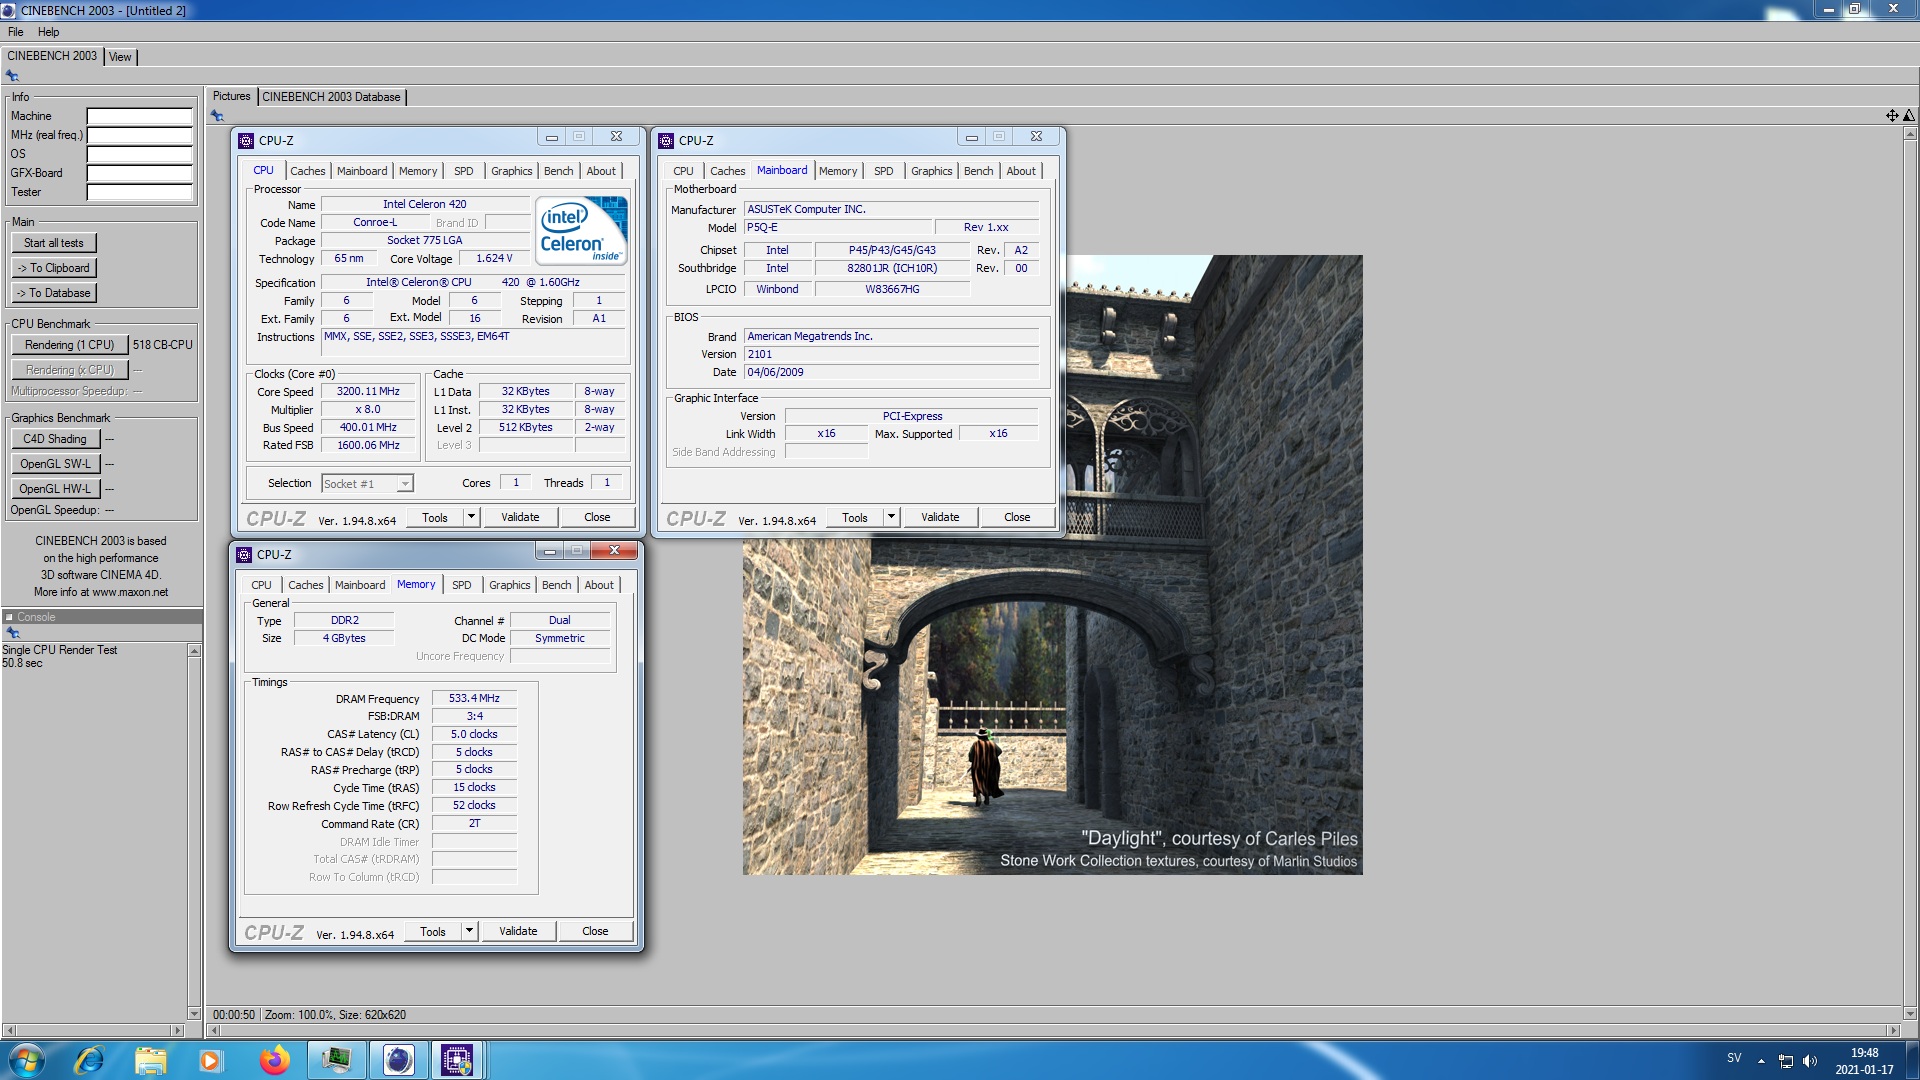Screen dimensions: 1920x1080
Task: Click the OS input field
Action: click(139, 154)
